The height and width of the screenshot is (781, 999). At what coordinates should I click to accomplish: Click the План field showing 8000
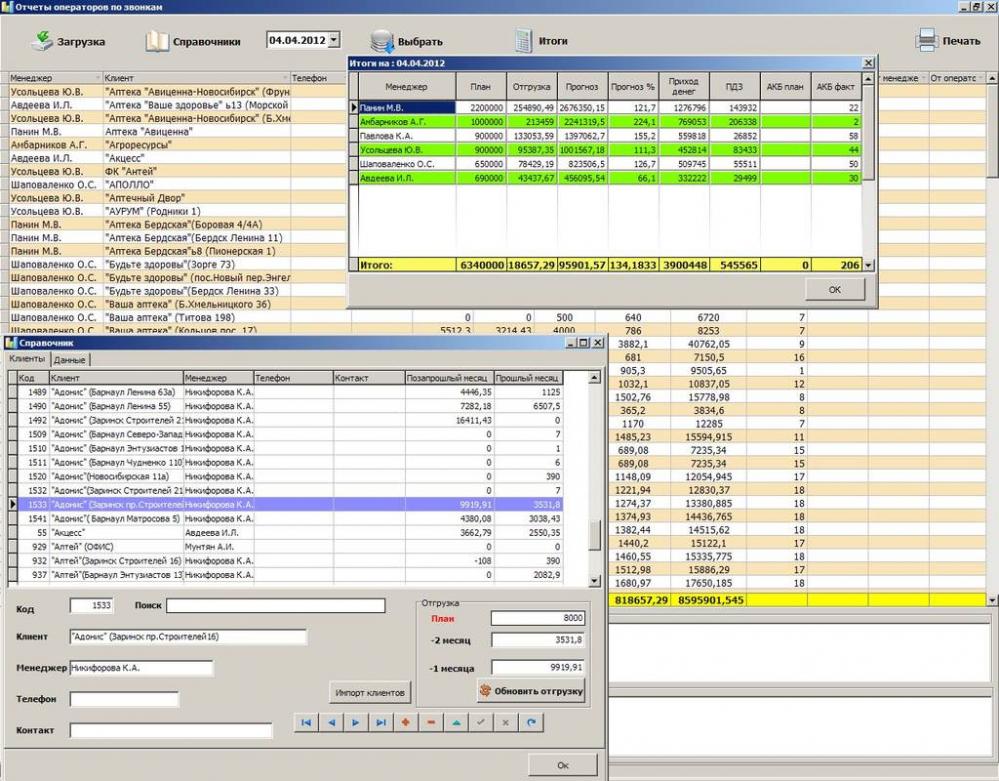pyautogui.click(x=538, y=618)
